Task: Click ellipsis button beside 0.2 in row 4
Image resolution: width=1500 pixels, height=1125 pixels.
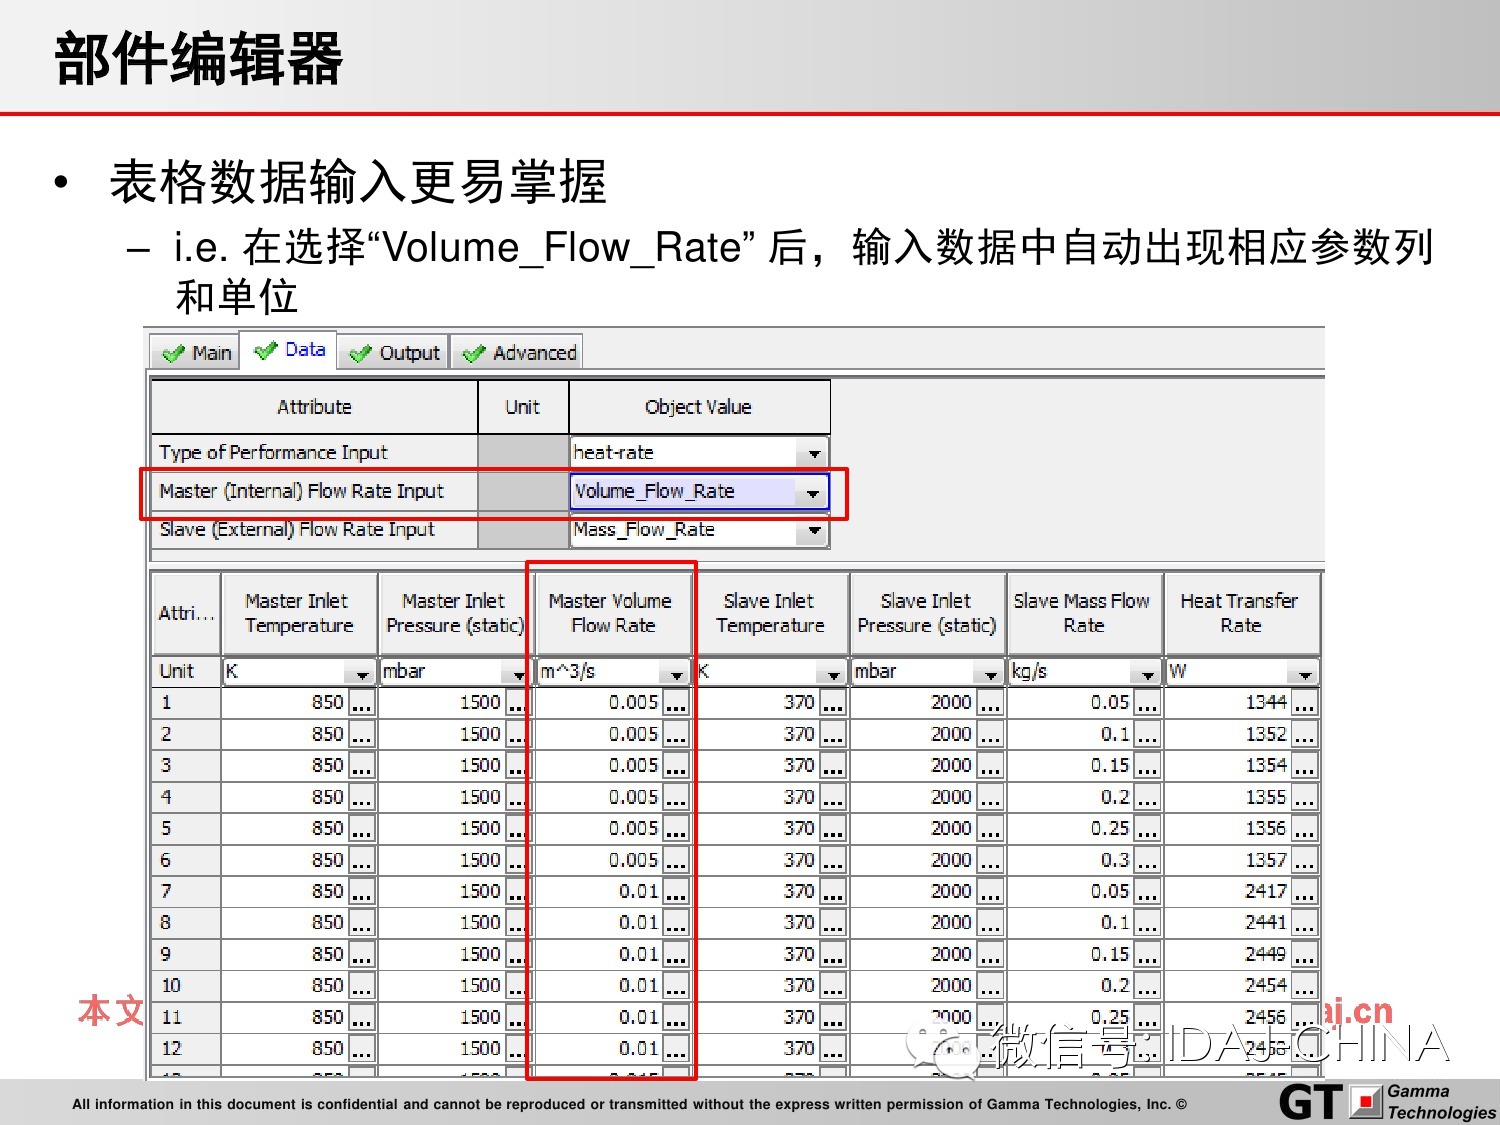Action: (1147, 798)
